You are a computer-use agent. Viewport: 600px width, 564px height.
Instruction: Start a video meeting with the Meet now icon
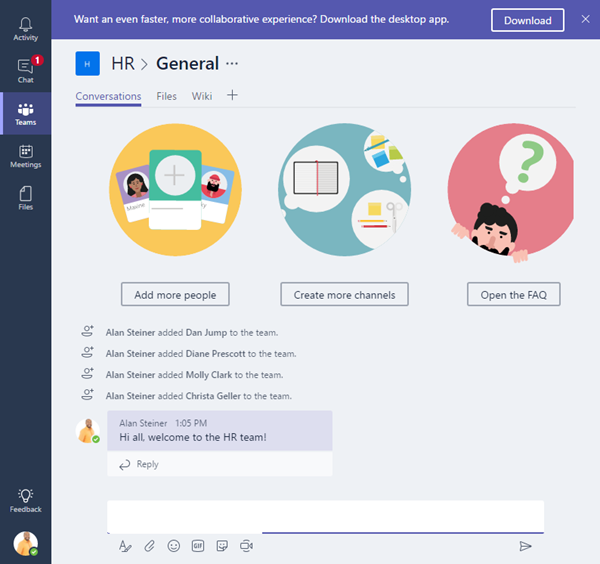coord(246,546)
